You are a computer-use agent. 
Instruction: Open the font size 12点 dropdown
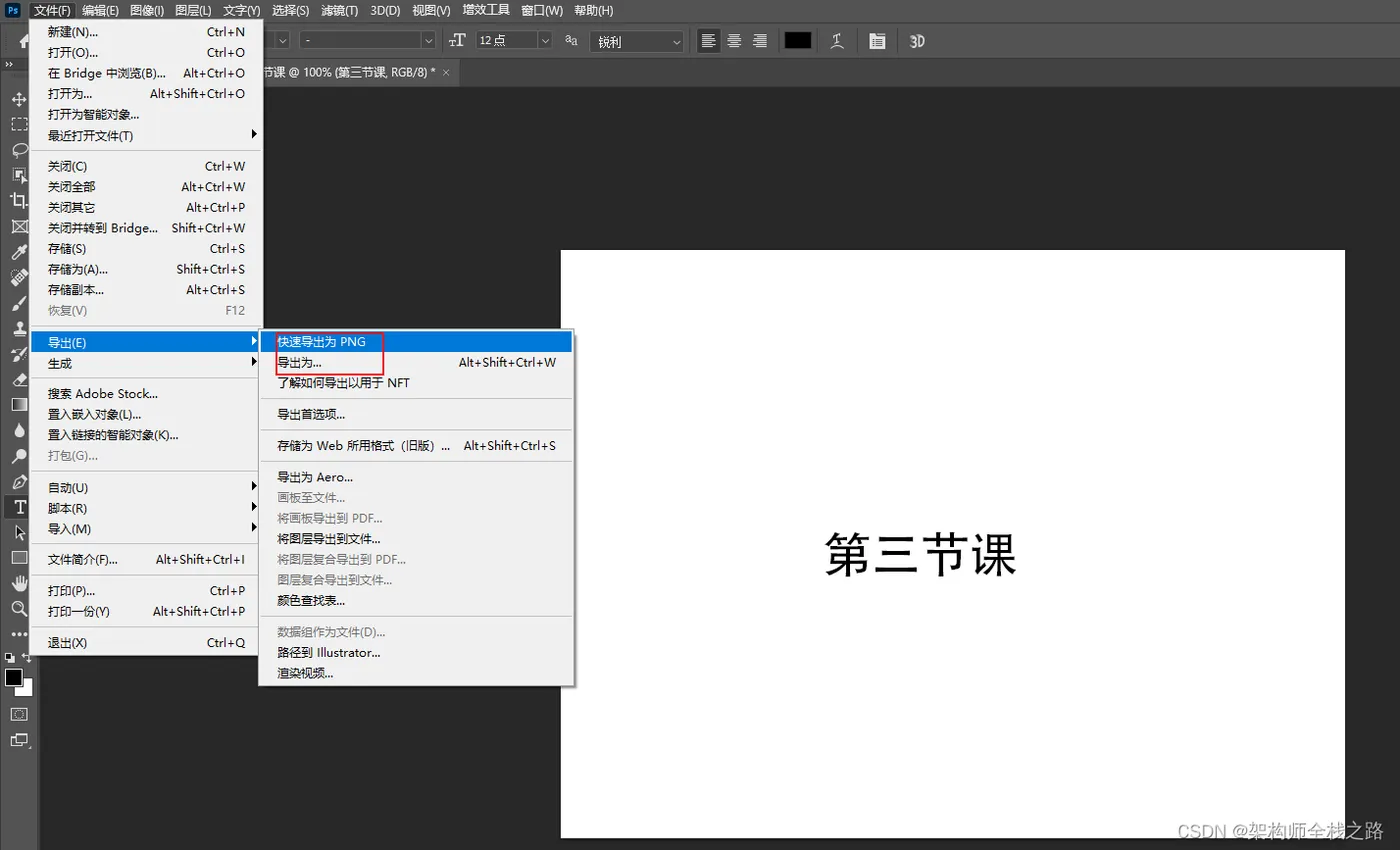tap(545, 41)
